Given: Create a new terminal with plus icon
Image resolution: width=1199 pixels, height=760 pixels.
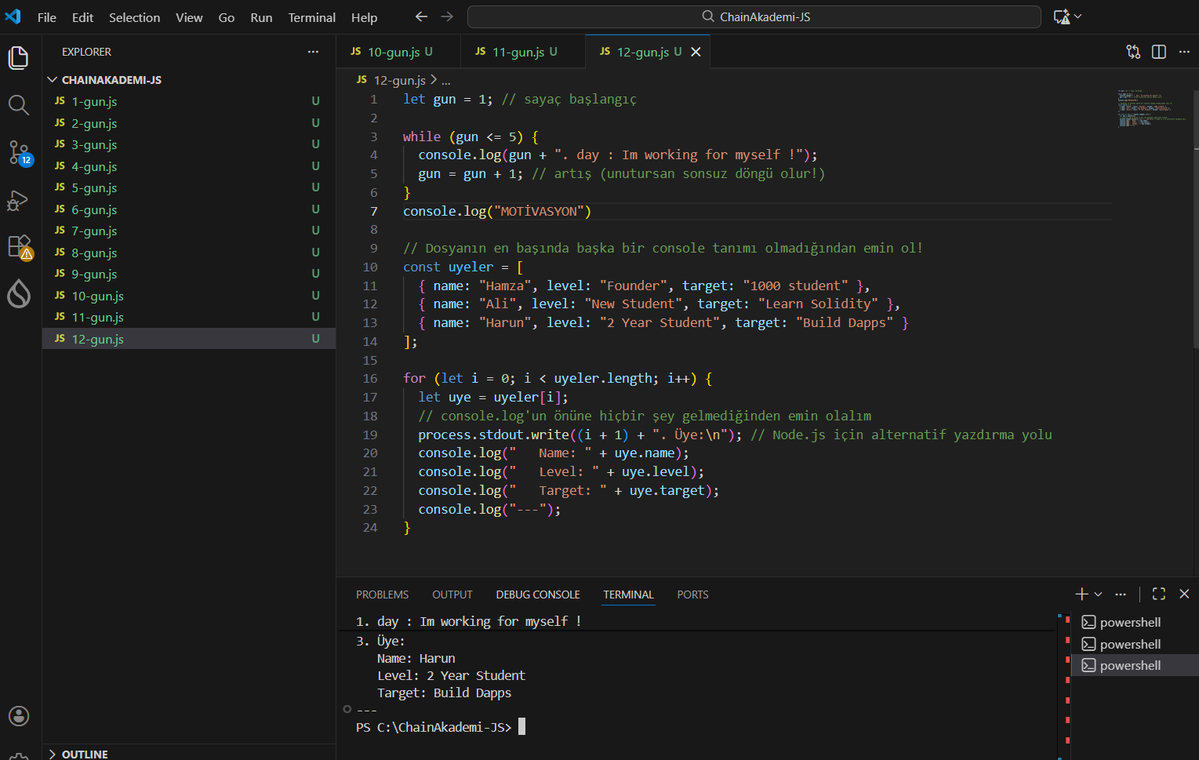Looking at the screenshot, I should [1081, 594].
